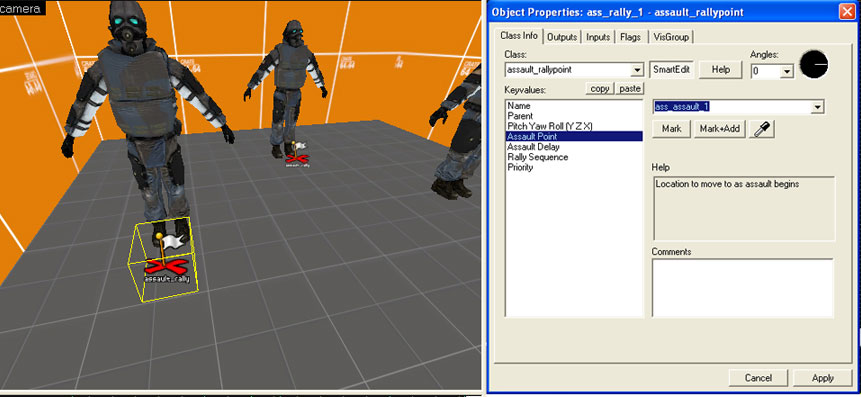Click the assault_rallypoint class field
This screenshot has width=861, height=397.
(x=568, y=70)
